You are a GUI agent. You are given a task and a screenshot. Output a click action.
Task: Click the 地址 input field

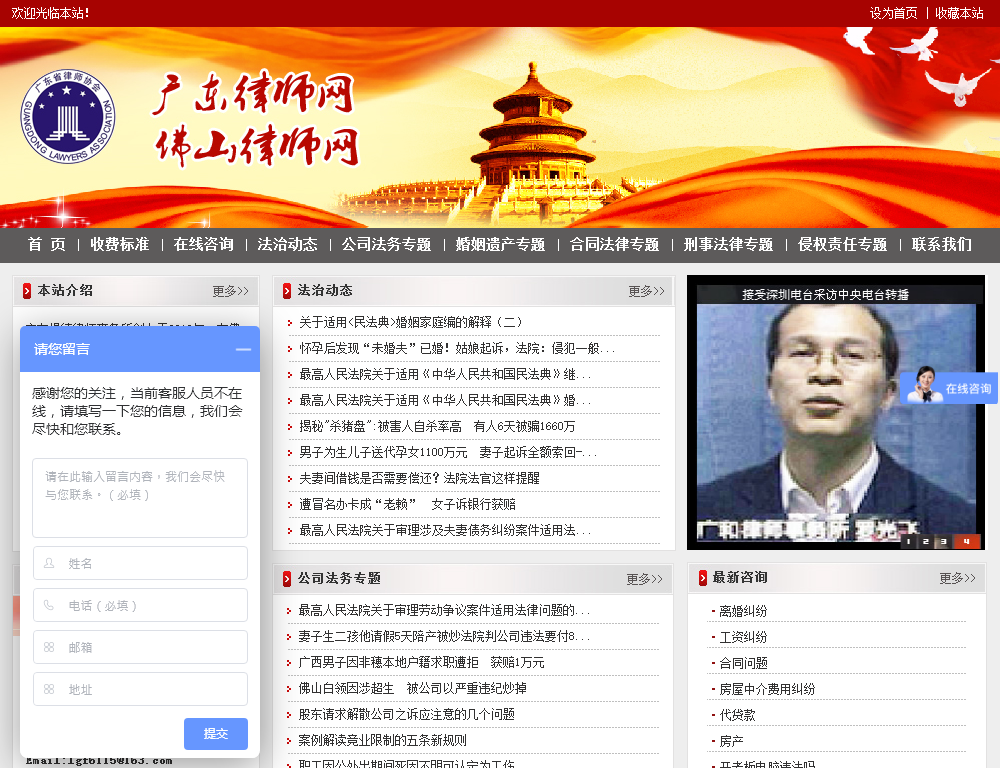[x=140, y=690]
